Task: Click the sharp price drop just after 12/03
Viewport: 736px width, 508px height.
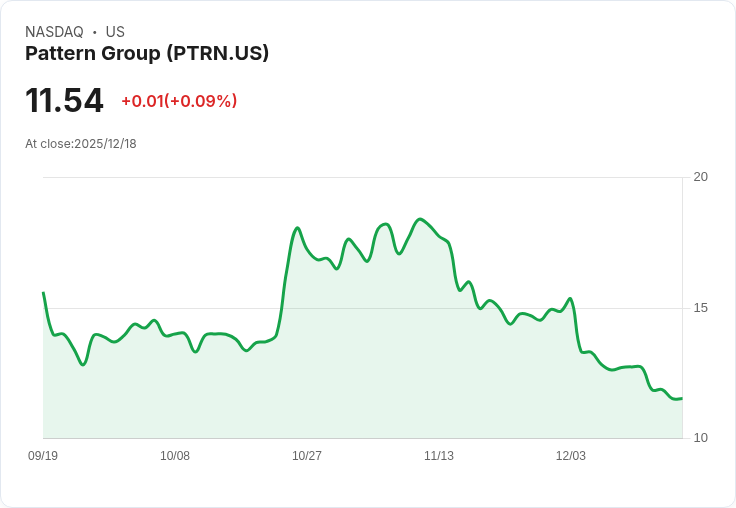Action: 576,328
